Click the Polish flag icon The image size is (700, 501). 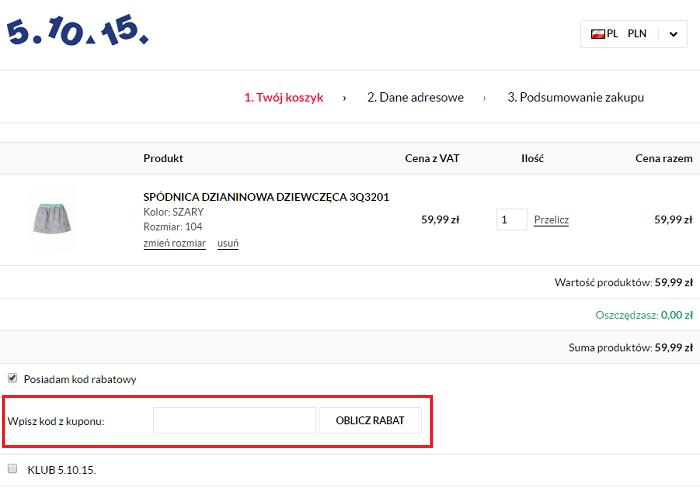(597, 34)
